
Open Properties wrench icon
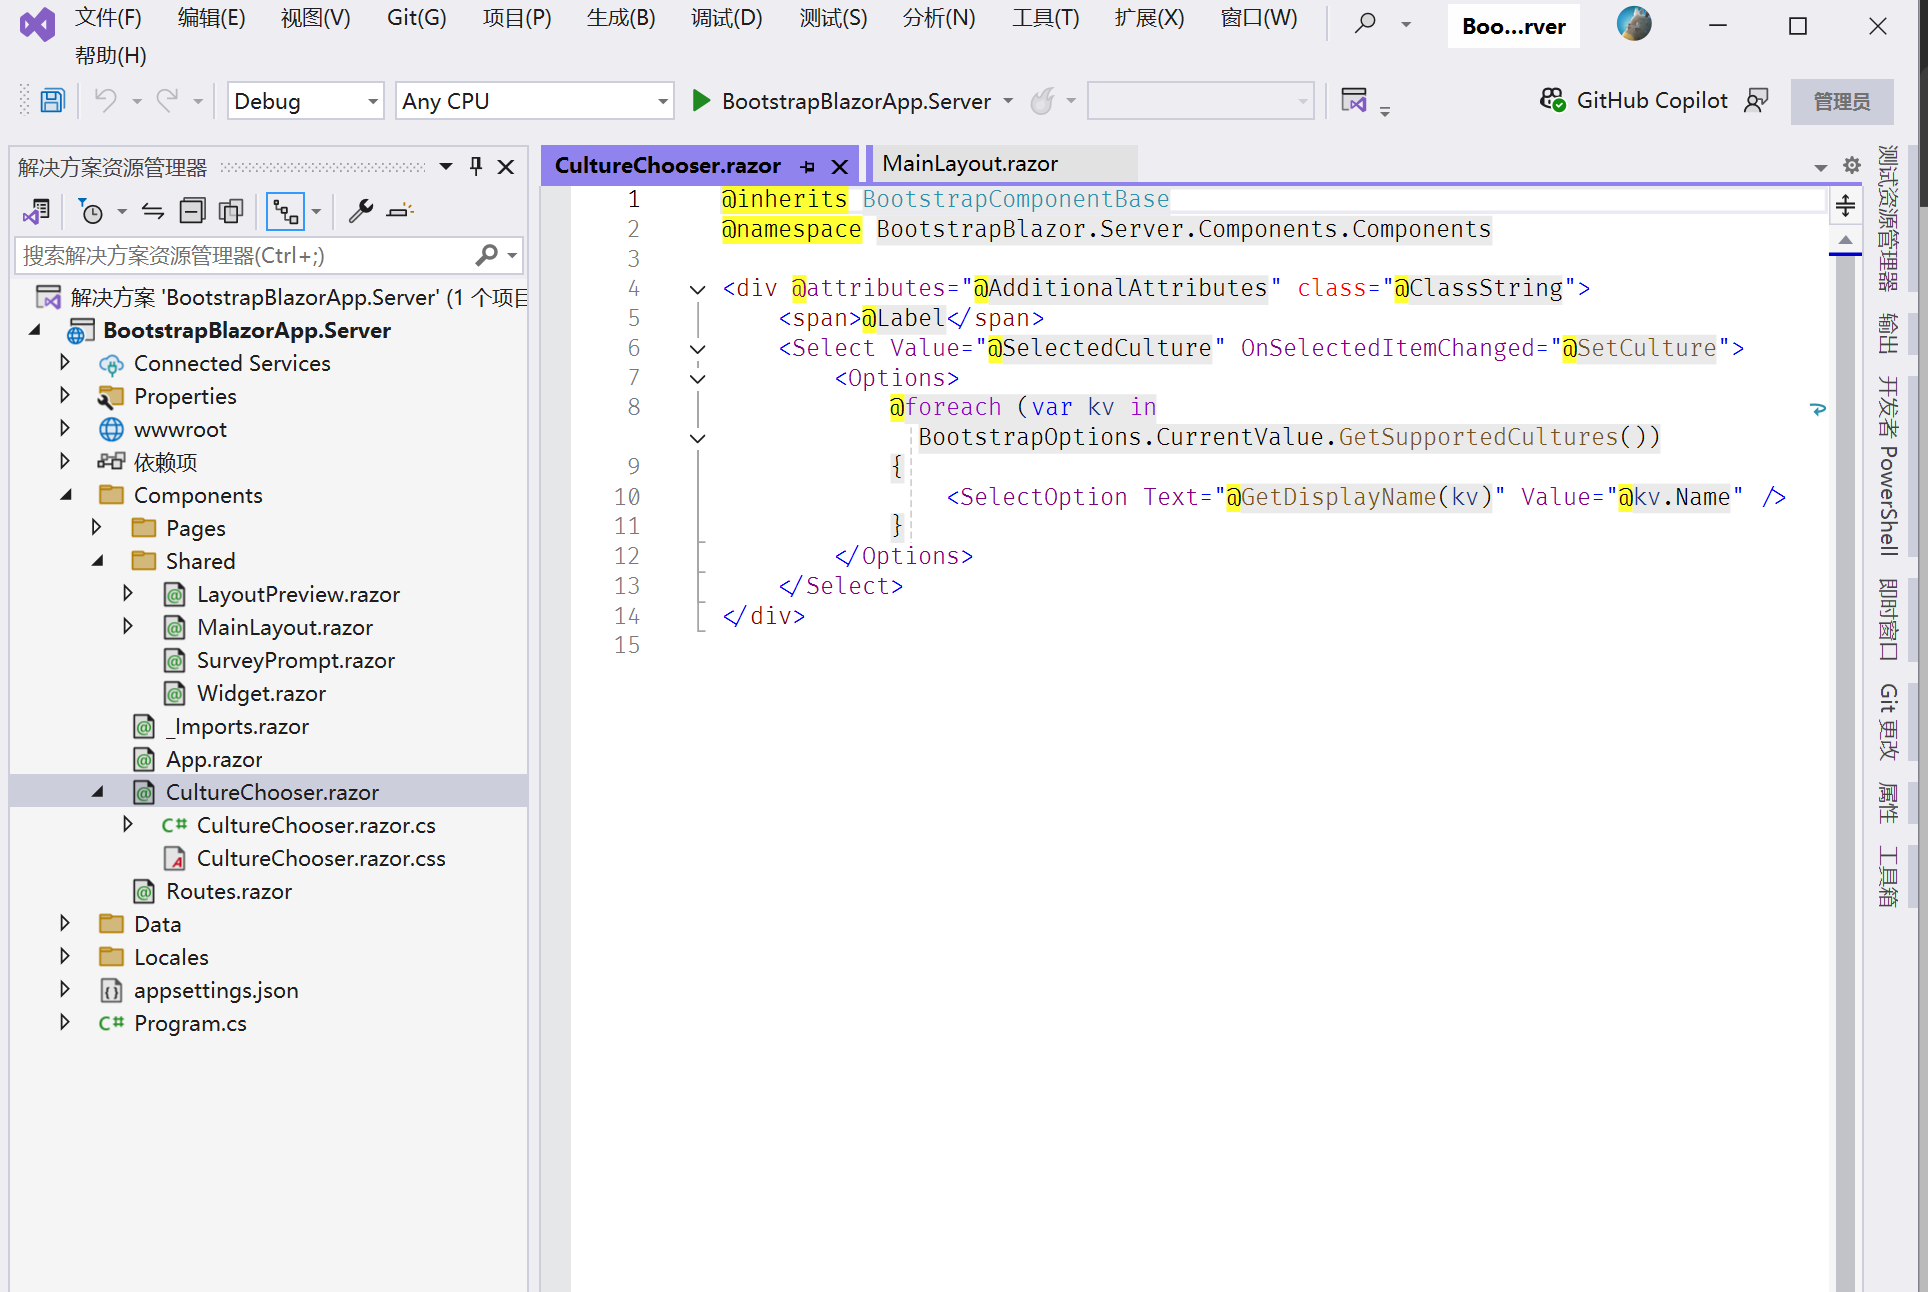tap(360, 211)
